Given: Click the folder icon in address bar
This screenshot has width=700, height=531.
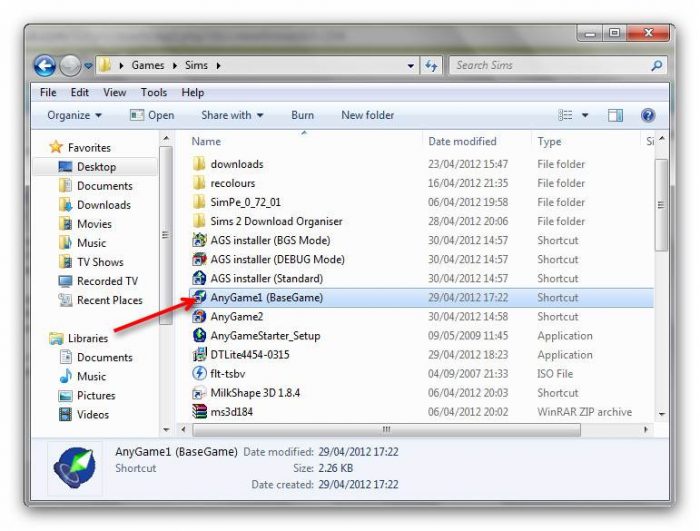Looking at the screenshot, I should (105, 66).
